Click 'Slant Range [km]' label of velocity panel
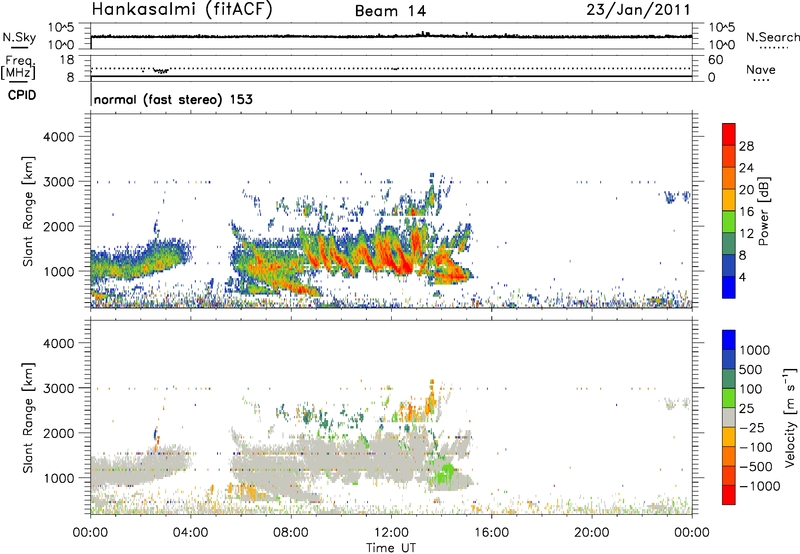The image size is (800, 554). coord(28,418)
